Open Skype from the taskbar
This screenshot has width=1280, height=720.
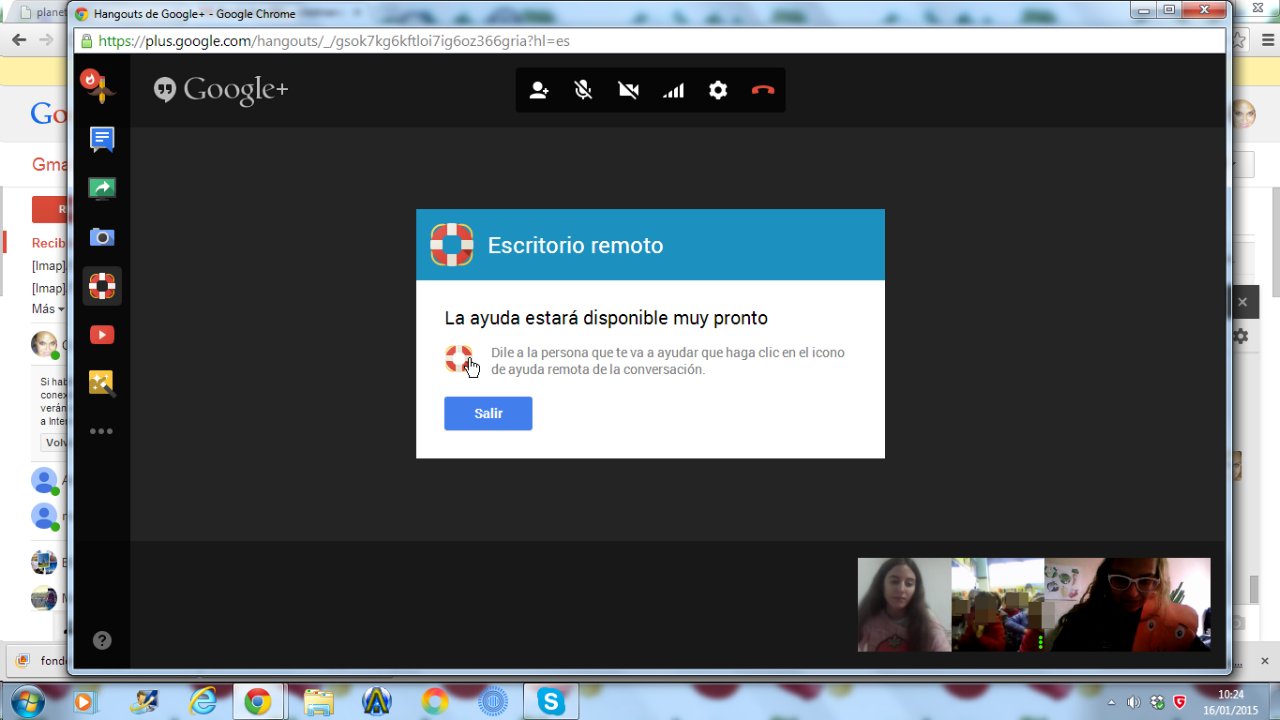point(550,702)
